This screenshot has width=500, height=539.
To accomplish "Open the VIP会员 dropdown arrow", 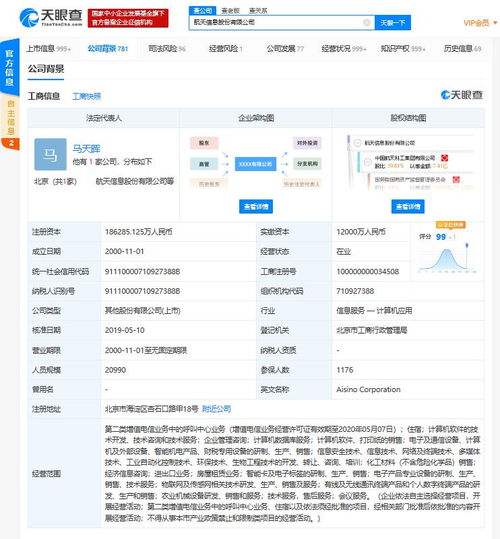I will click(x=495, y=23).
